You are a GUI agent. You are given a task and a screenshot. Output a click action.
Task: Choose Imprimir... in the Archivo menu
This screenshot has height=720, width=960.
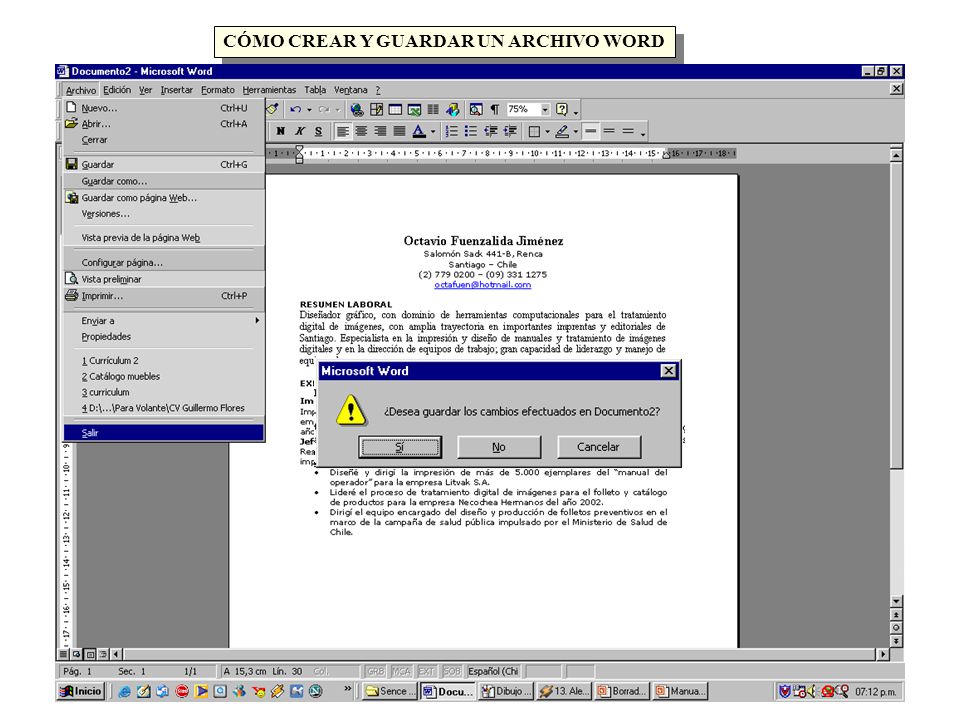[164, 296]
